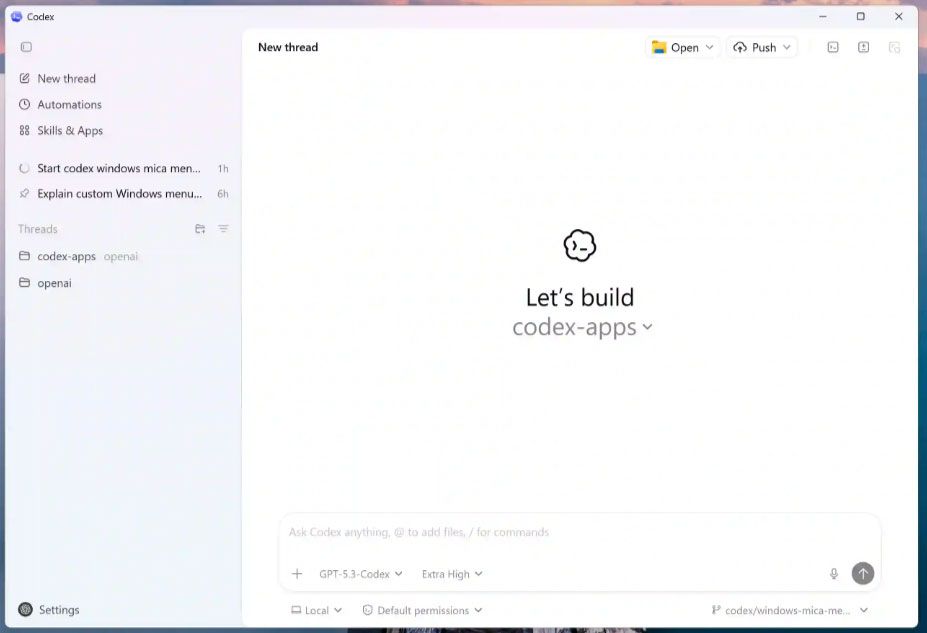
Task: Click the 6h timestamp on second thread
Action: click(223, 194)
